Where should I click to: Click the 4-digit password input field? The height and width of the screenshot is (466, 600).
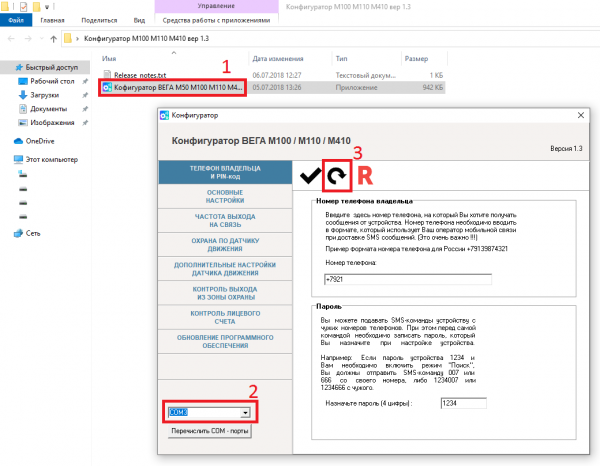click(x=463, y=403)
